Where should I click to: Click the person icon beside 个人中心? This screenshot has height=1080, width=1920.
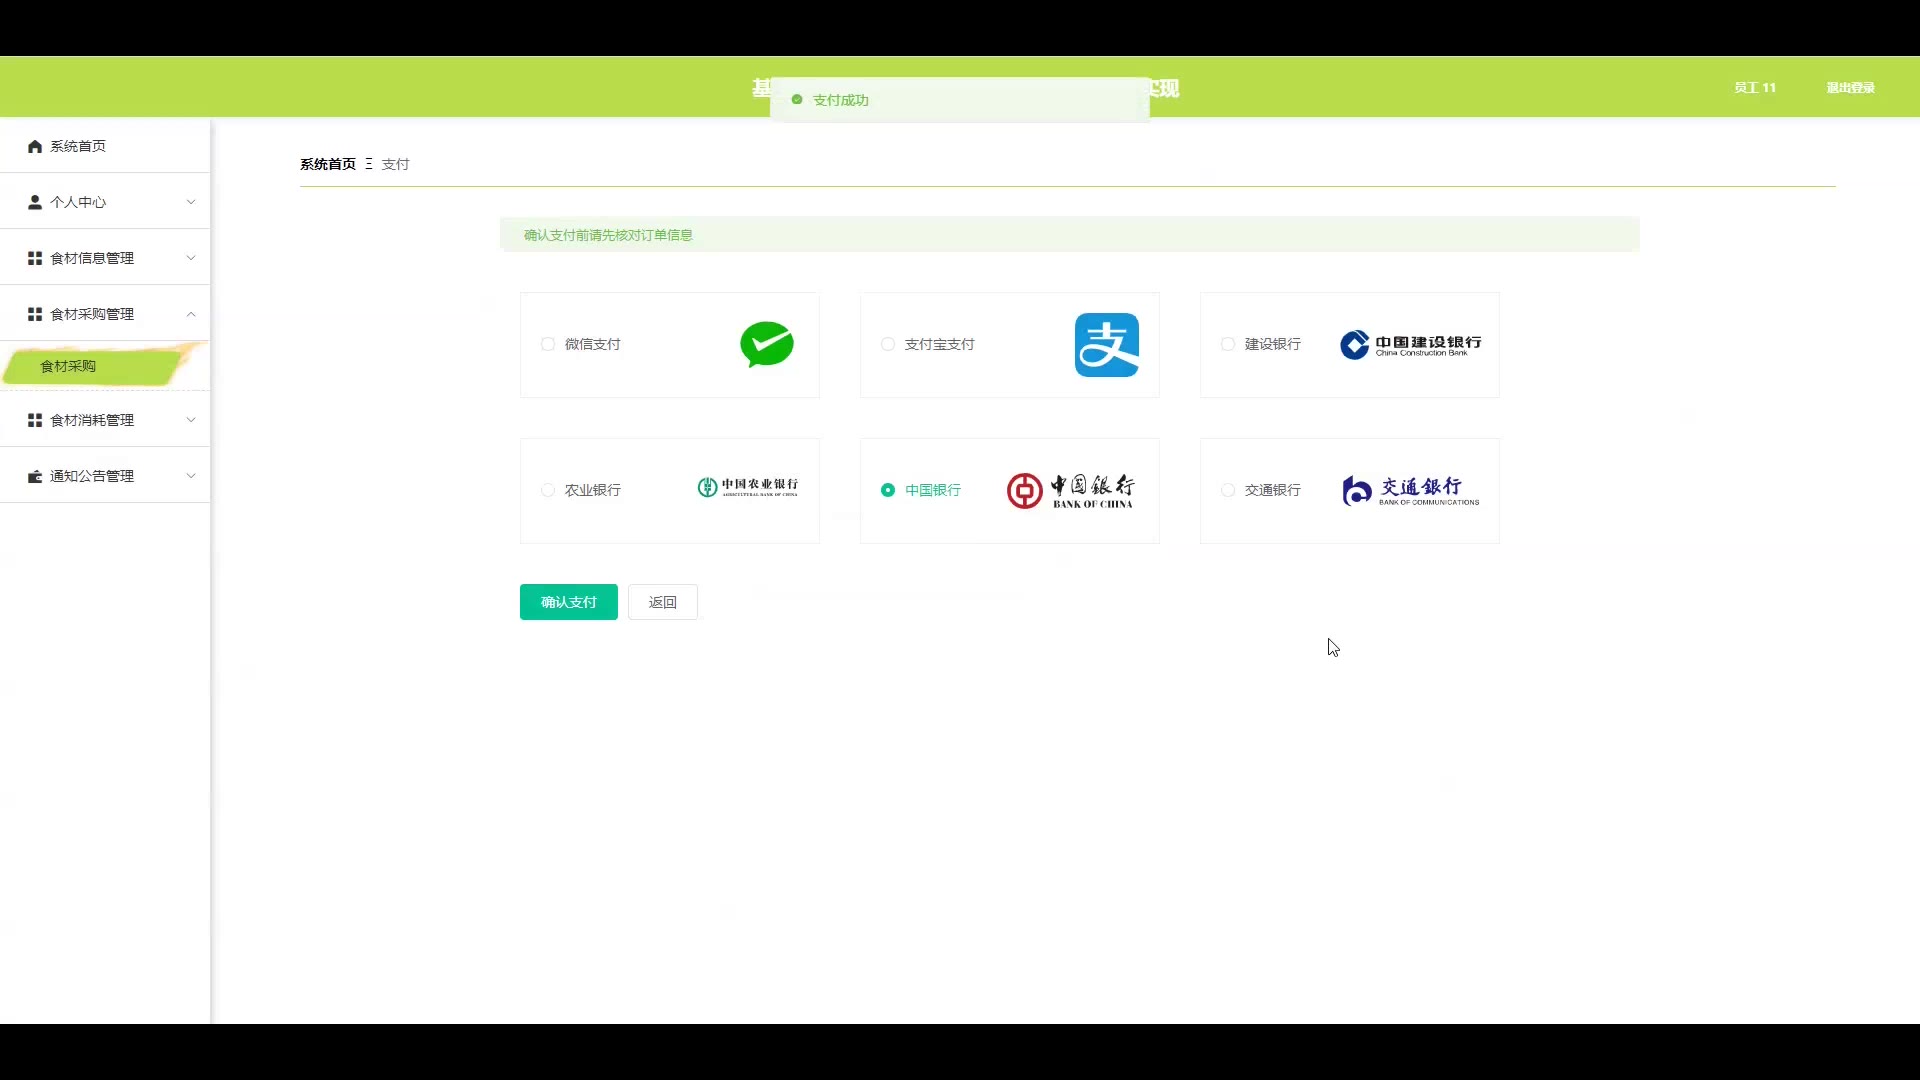coord(35,202)
